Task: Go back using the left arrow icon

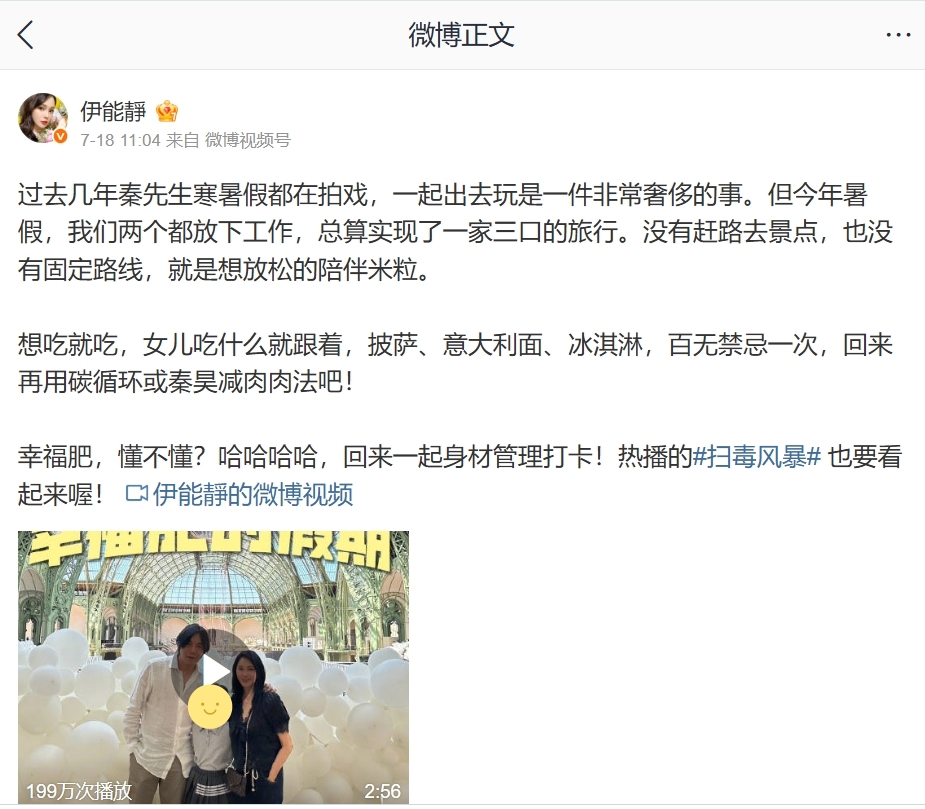Action: (x=25, y=35)
